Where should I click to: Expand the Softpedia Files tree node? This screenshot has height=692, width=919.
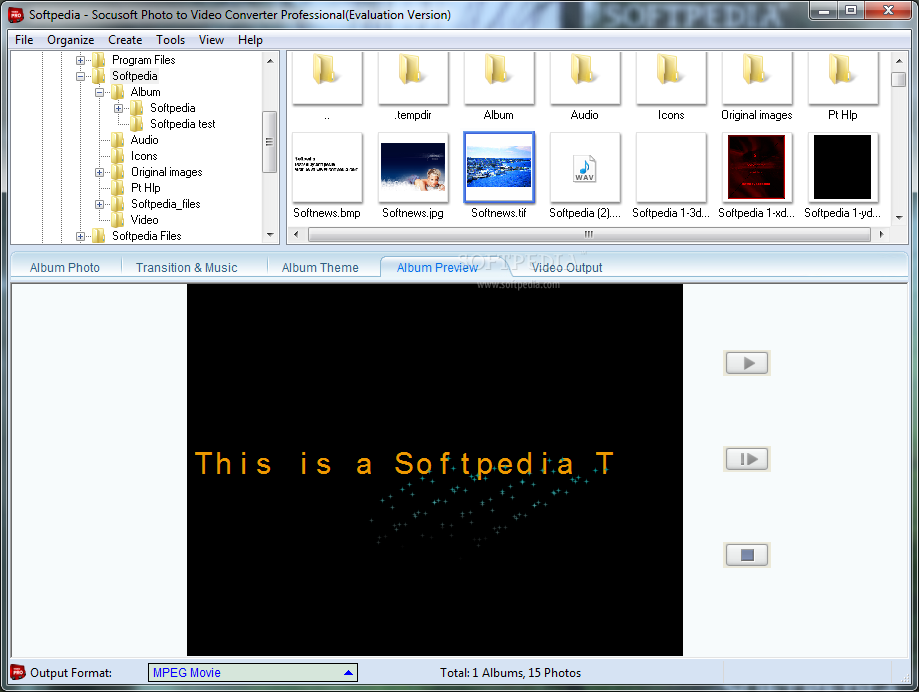tap(80, 236)
